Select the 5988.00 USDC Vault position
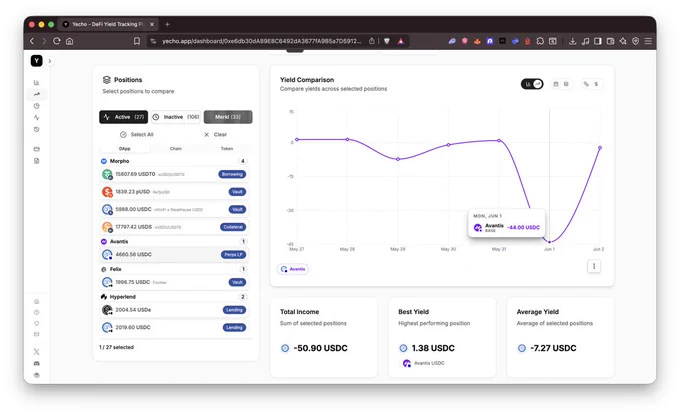Screen dimensions: 680x415 coord(174,209)
